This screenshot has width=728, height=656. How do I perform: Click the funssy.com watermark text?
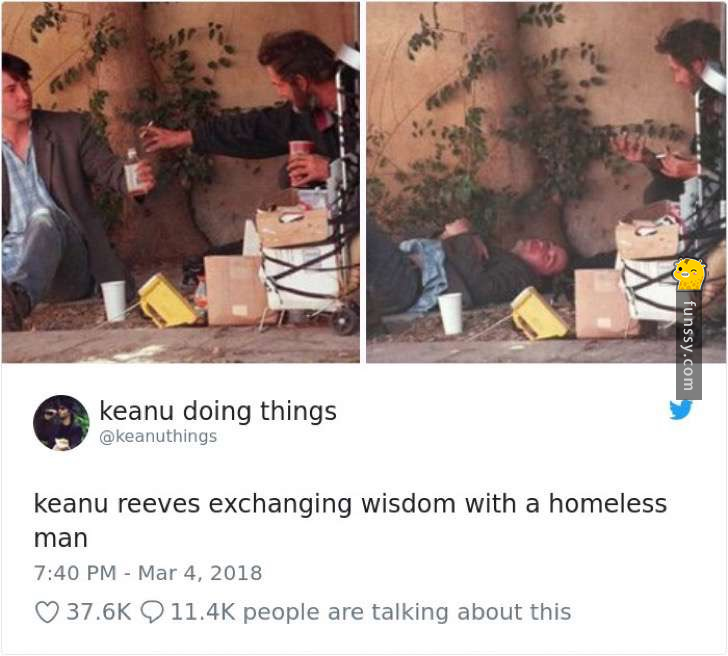[x=689, y=345]
